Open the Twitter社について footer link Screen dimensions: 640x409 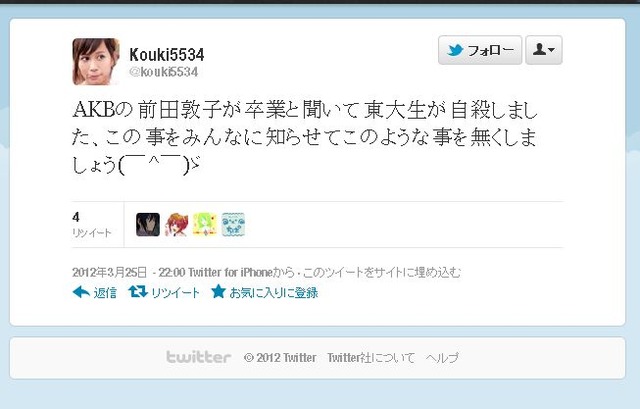(x=371, y=358)
